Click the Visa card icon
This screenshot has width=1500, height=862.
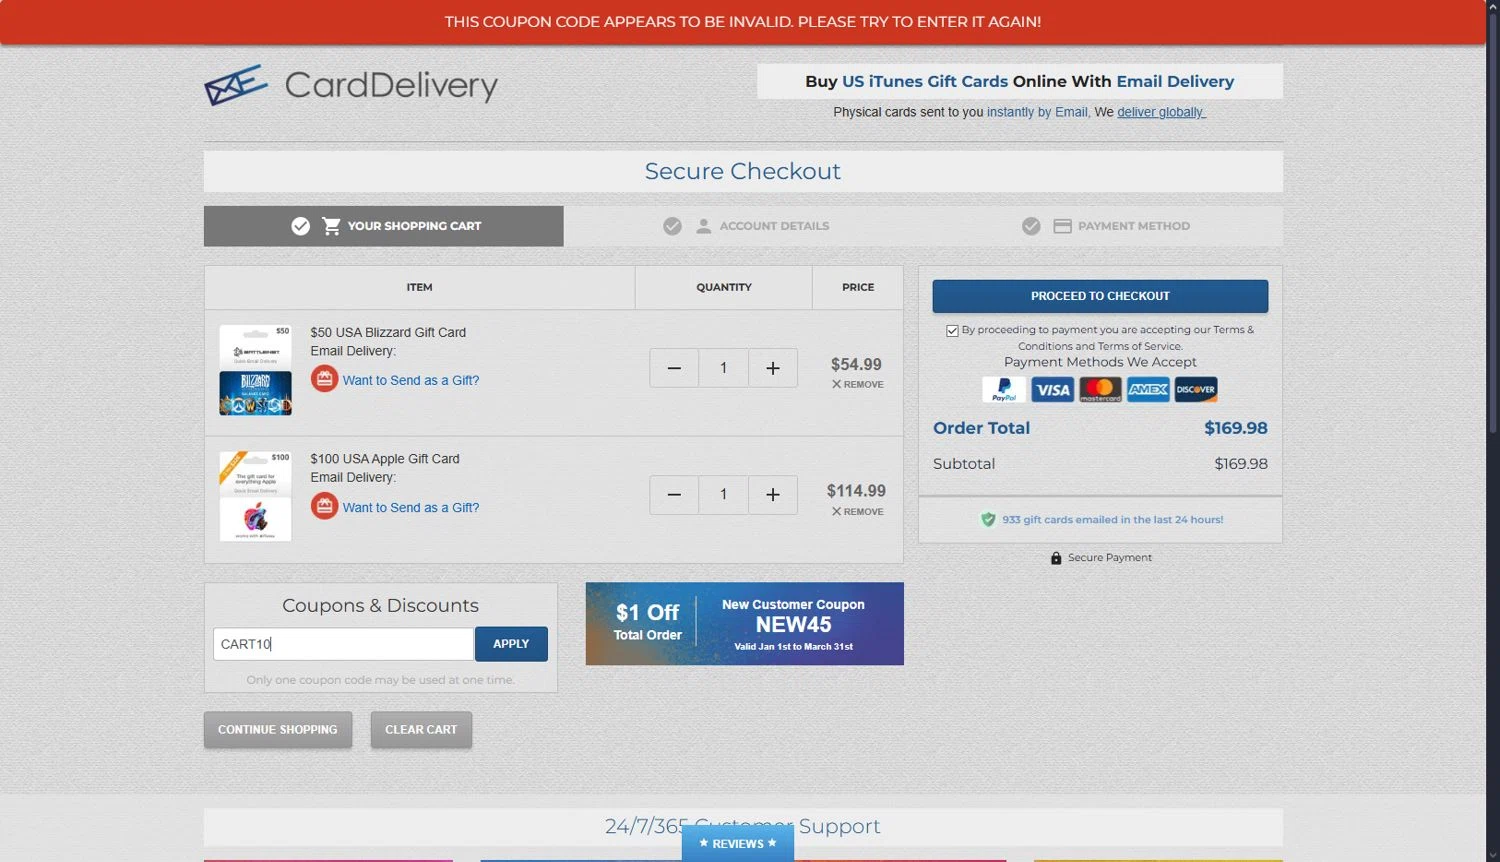pos(1052,390)
